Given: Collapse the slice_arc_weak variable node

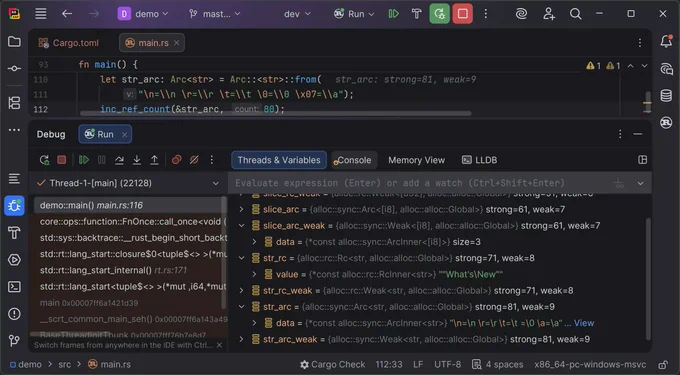Looking at the screenshot, I should (242, 225).
